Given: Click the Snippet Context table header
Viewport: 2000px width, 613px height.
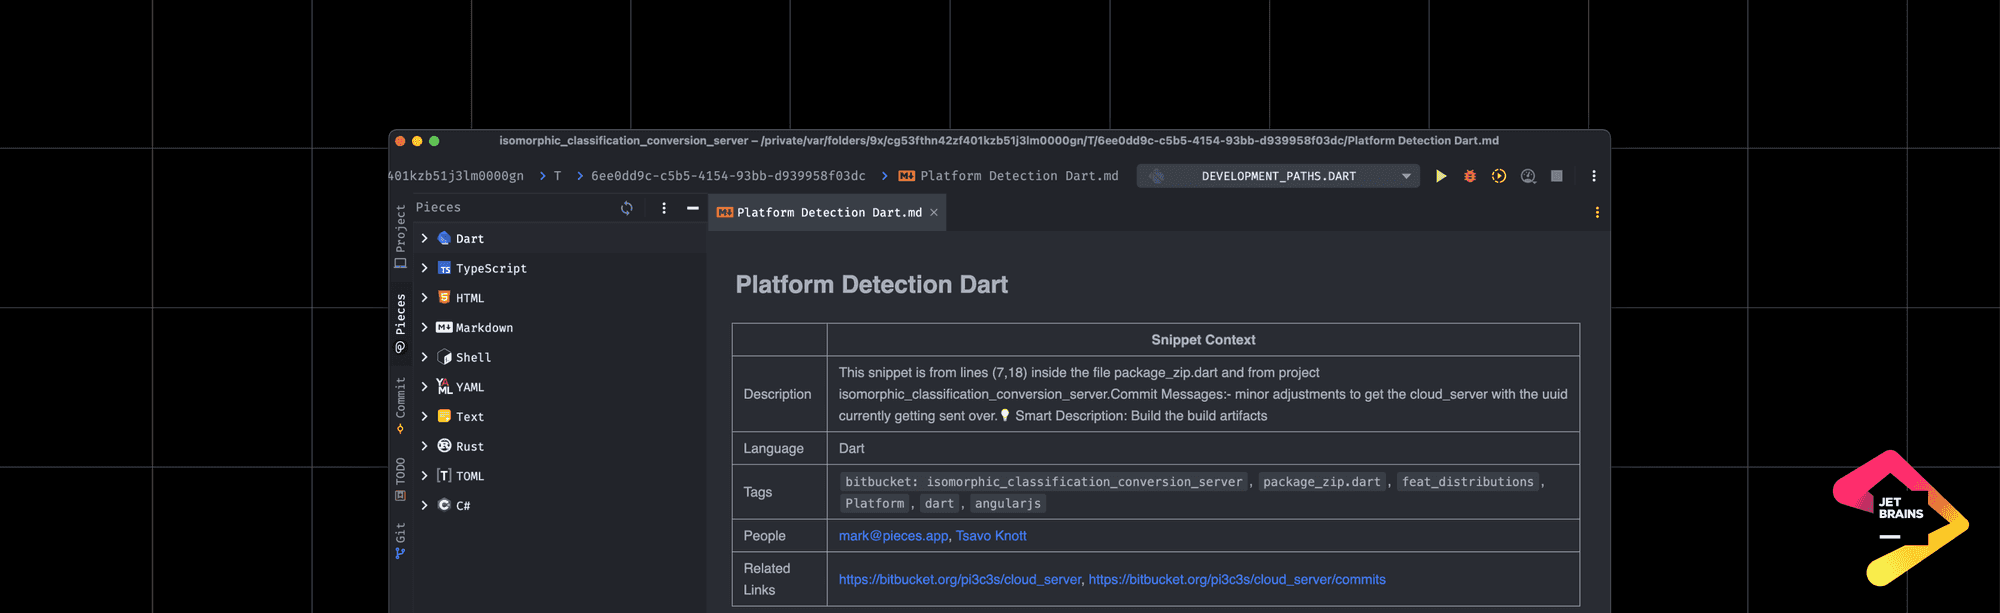Looking at the screenshot, I should pyautogui.click(x=1203, y=340).
